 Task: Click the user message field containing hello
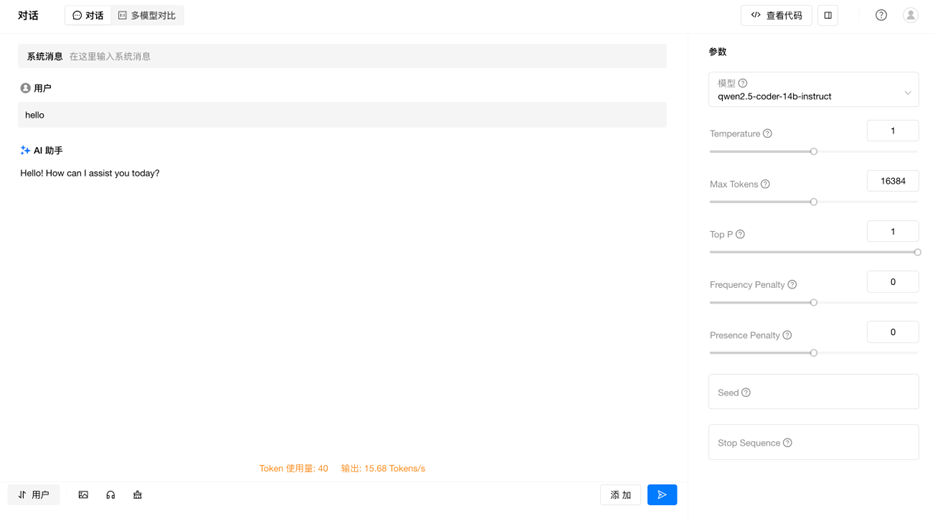tap(342, 114)
